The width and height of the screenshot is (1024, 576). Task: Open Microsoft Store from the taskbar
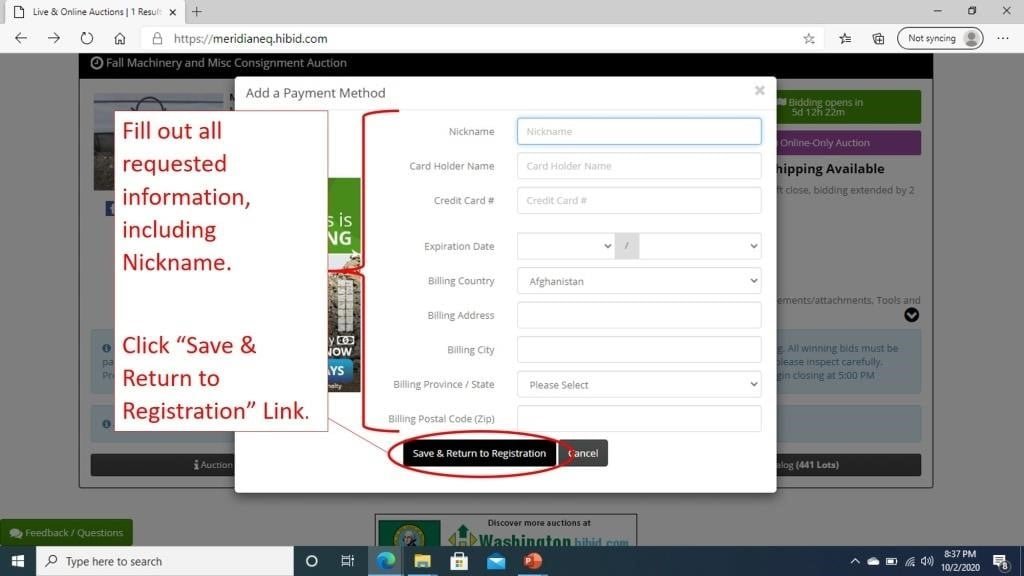coord(459,561)
